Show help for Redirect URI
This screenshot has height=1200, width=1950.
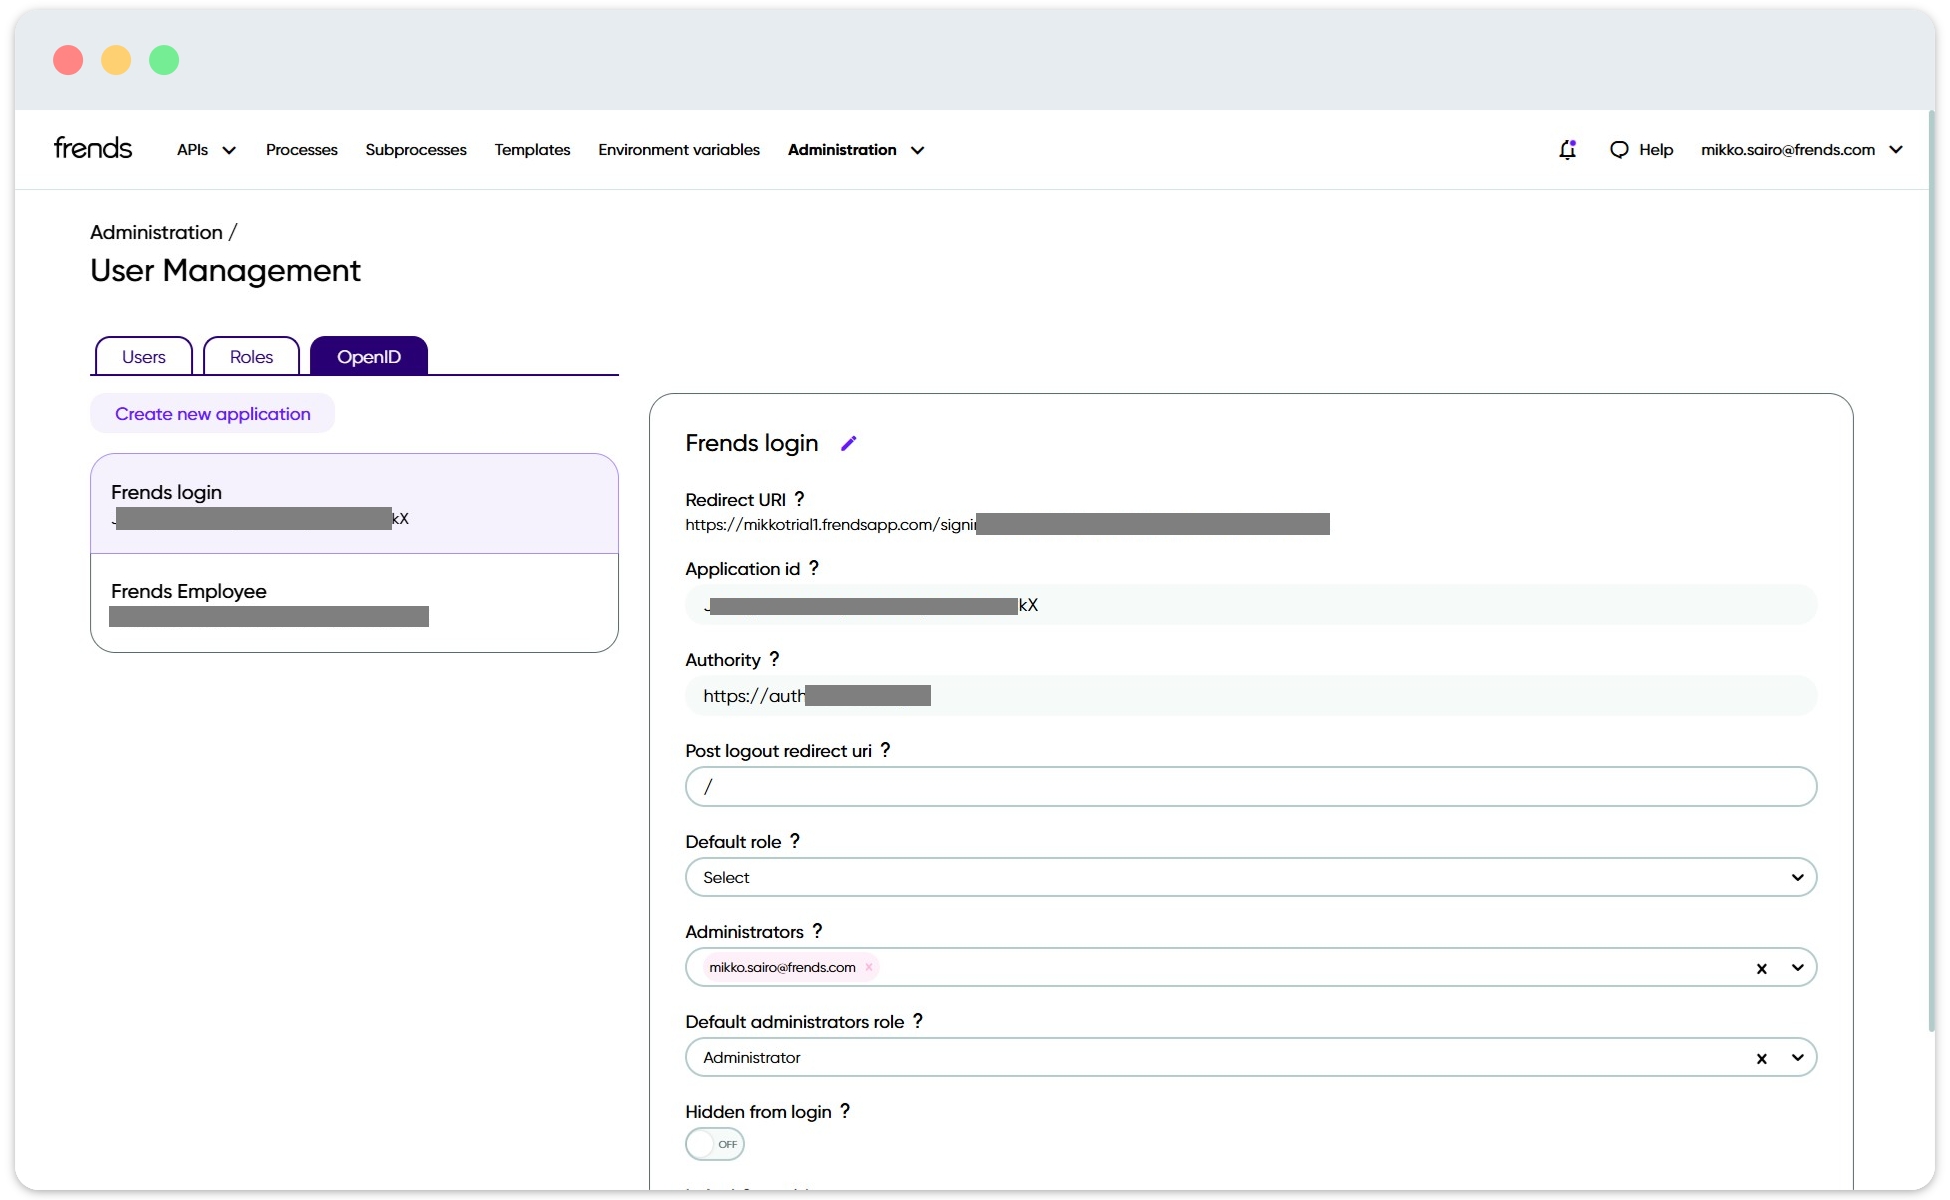pos(799,497)
